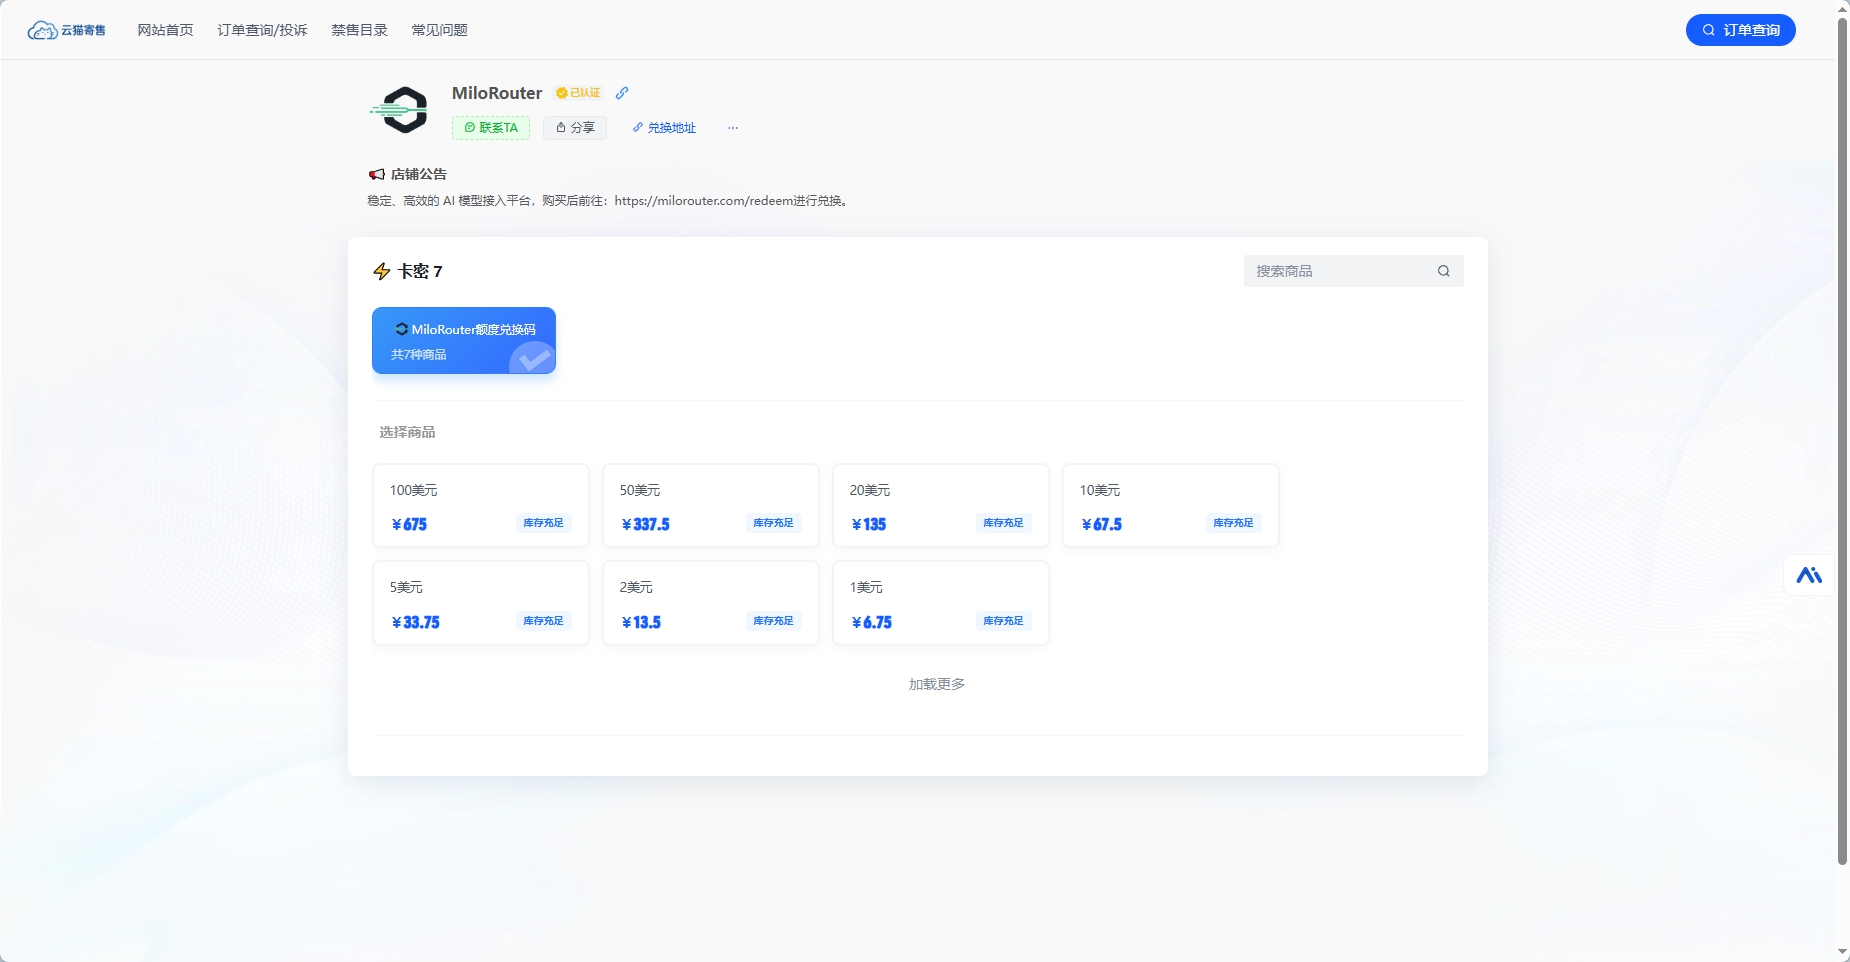Pick the 2美元 product card

click(711, 603)
